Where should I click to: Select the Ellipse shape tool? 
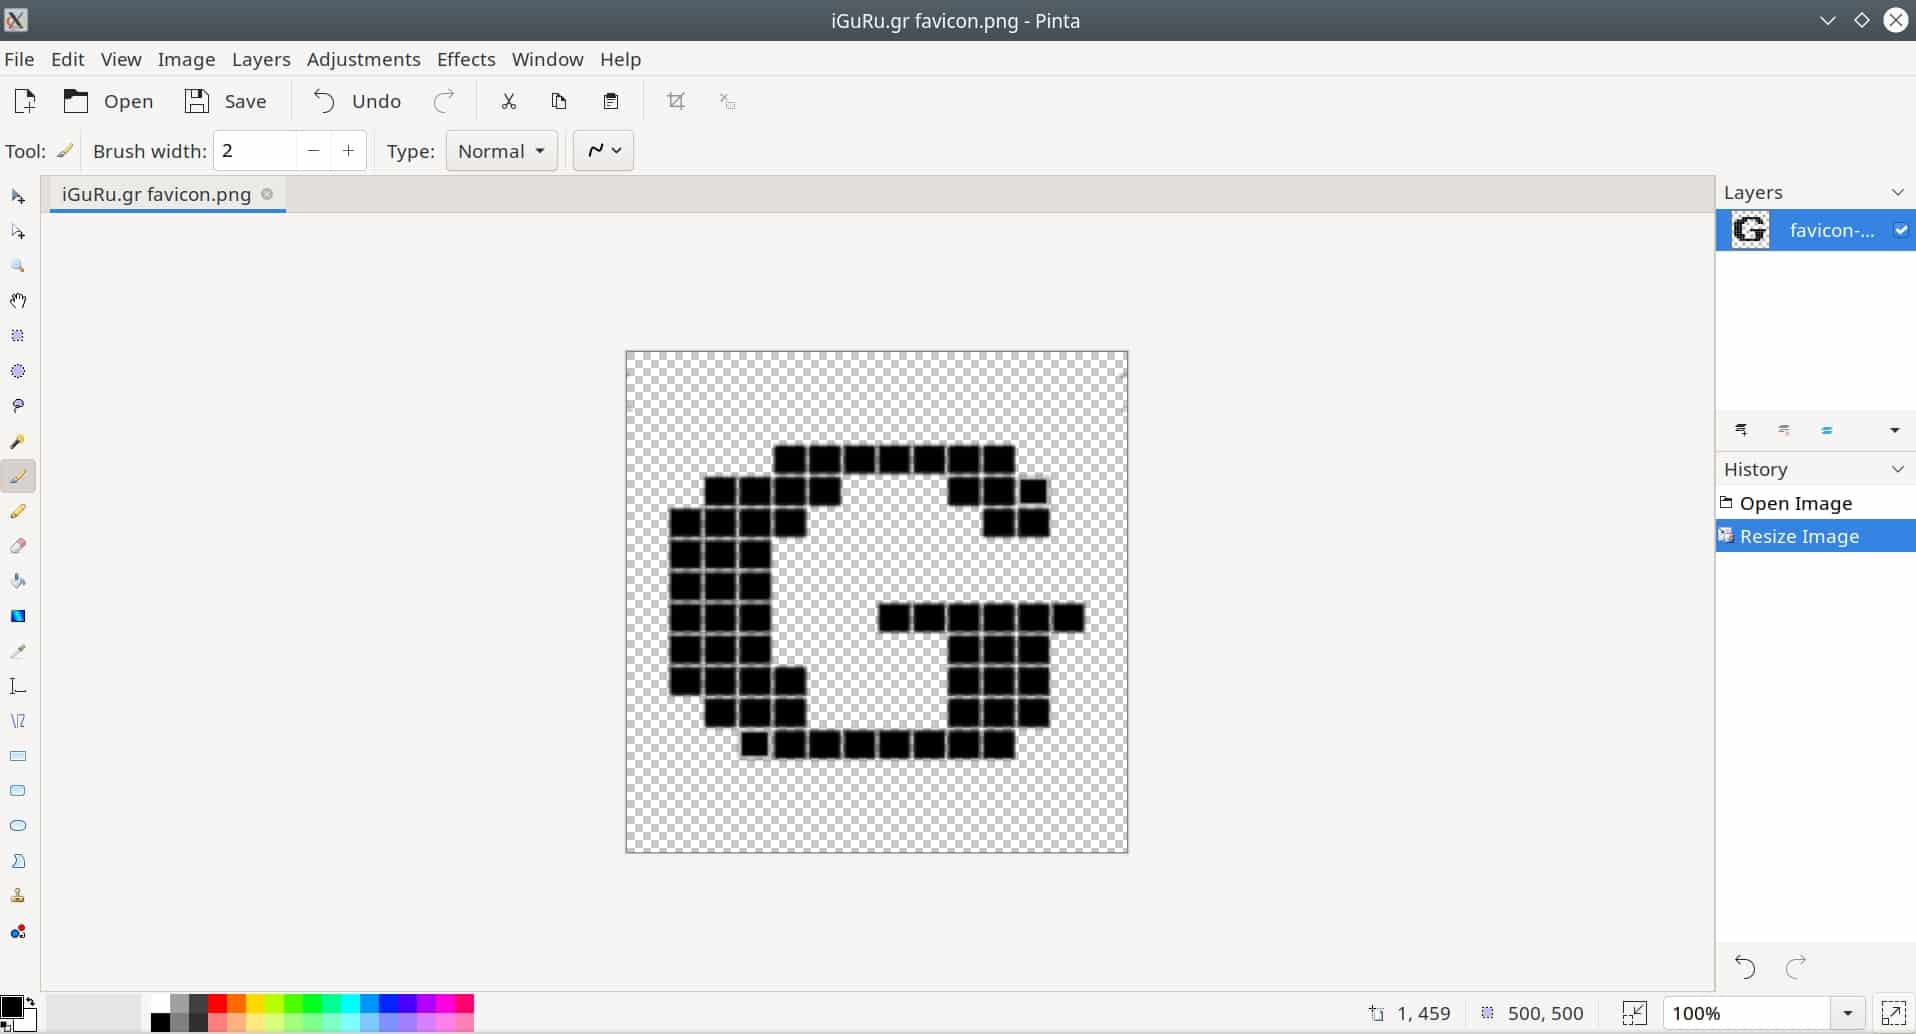(18, 826)
